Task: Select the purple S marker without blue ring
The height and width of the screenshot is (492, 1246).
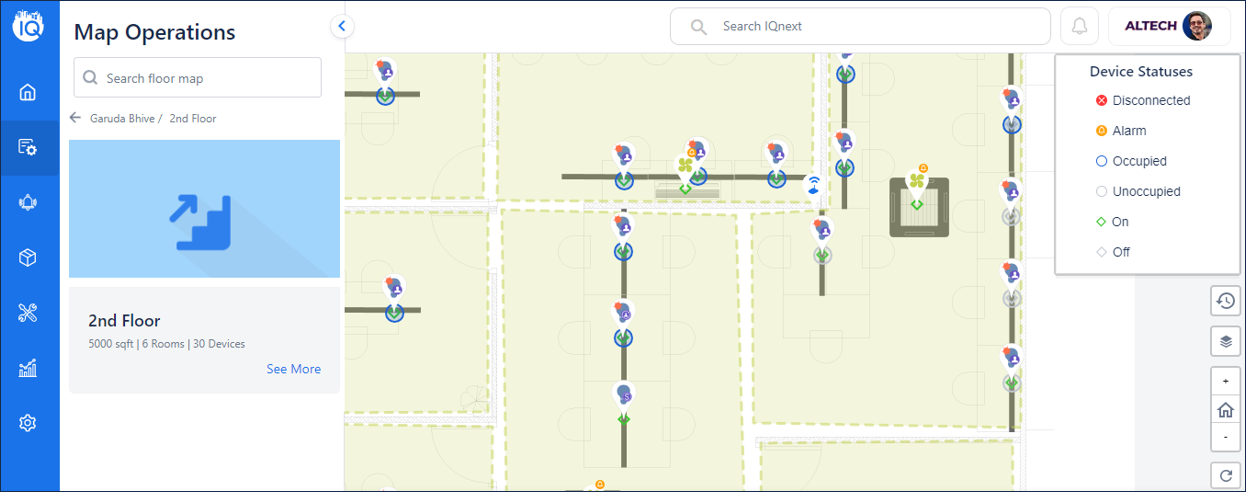Action: 625,396
